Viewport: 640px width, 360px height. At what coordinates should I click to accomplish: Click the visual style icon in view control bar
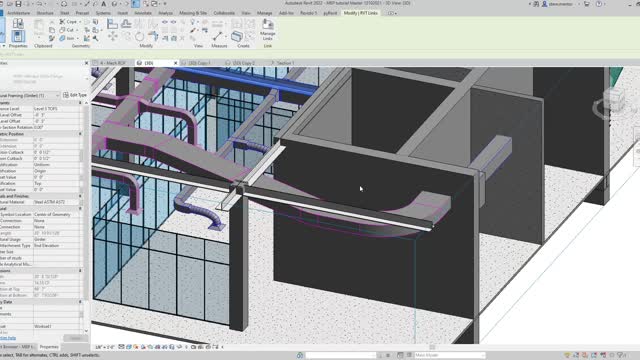tap(129, 347)
